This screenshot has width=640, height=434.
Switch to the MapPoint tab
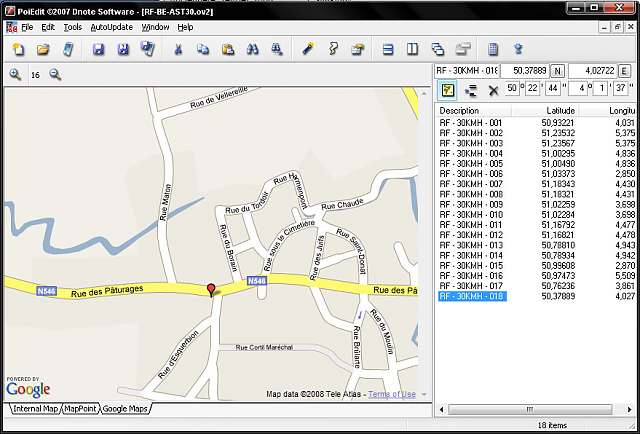[x=80, y=409]
